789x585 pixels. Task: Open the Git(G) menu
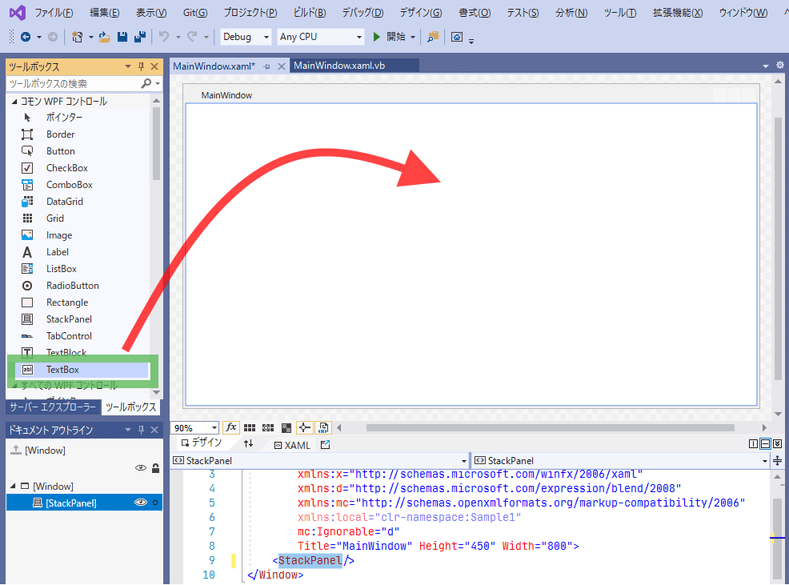[x=195, y=13]
